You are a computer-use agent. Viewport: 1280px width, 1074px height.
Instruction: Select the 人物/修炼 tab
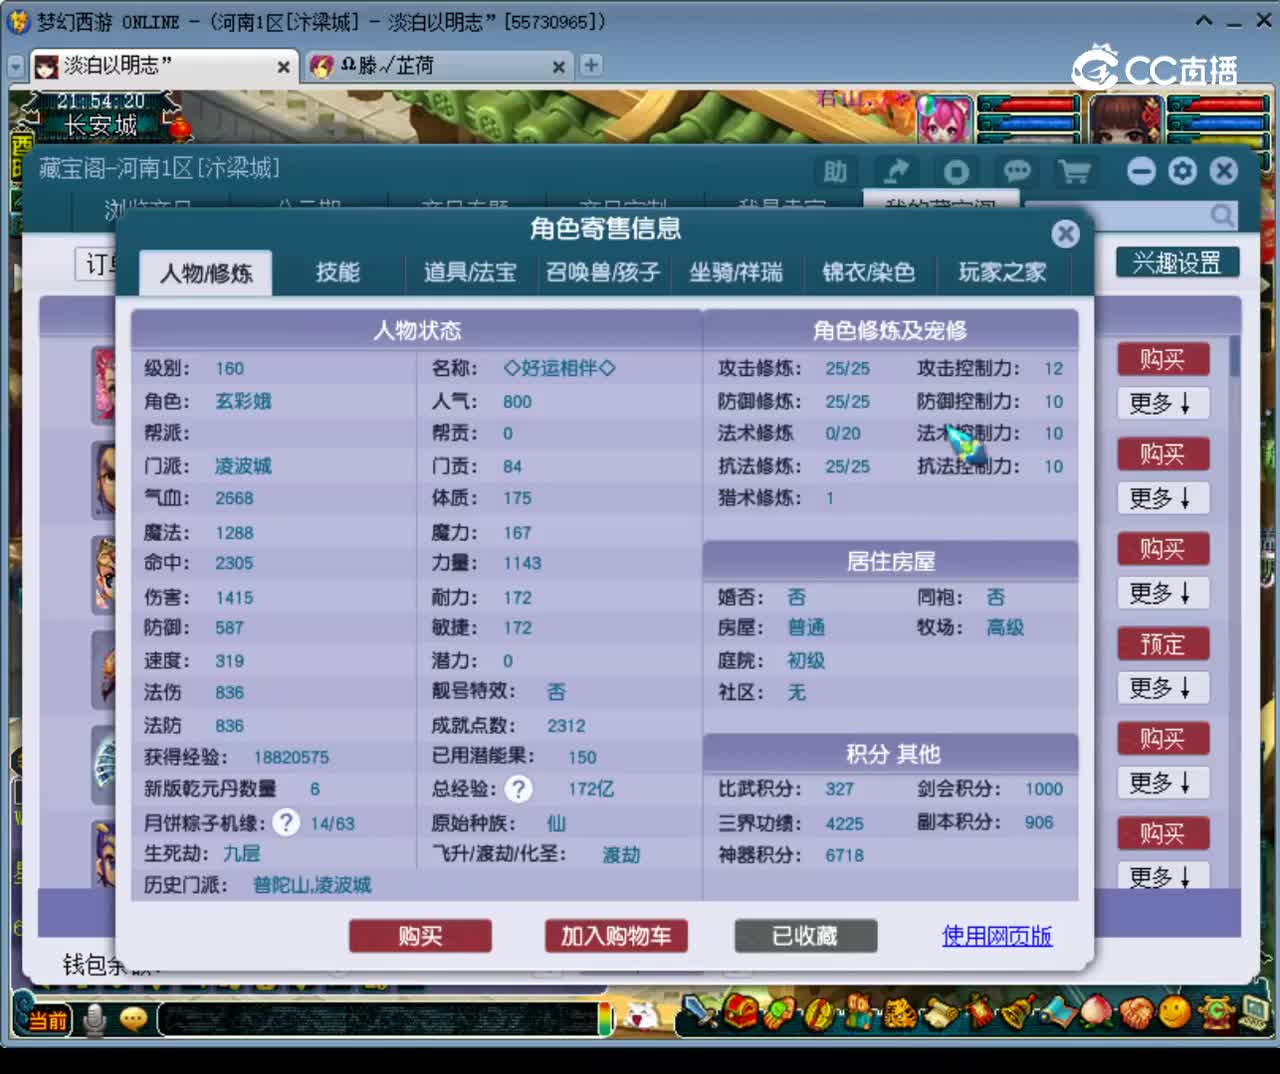206,273
